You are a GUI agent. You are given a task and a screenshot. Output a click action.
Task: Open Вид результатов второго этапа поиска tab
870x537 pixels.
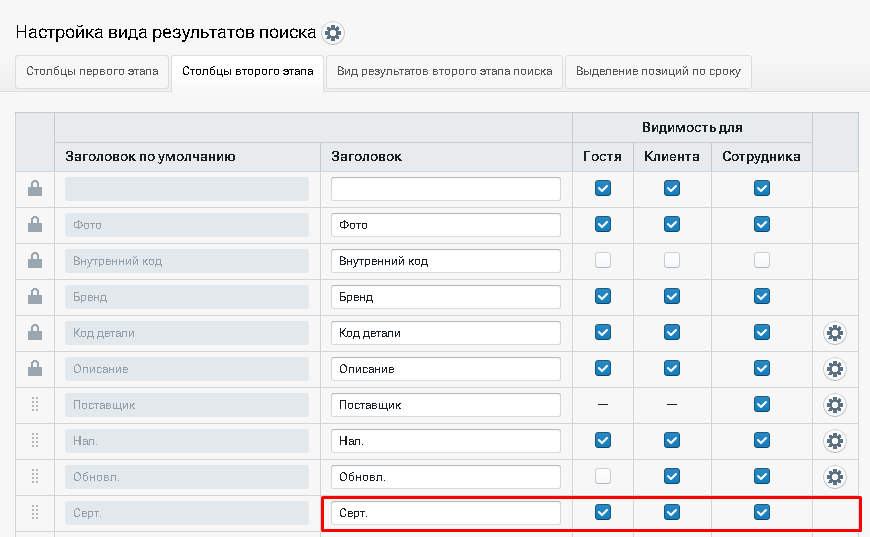pyautogui.click(x=444, y=72)
